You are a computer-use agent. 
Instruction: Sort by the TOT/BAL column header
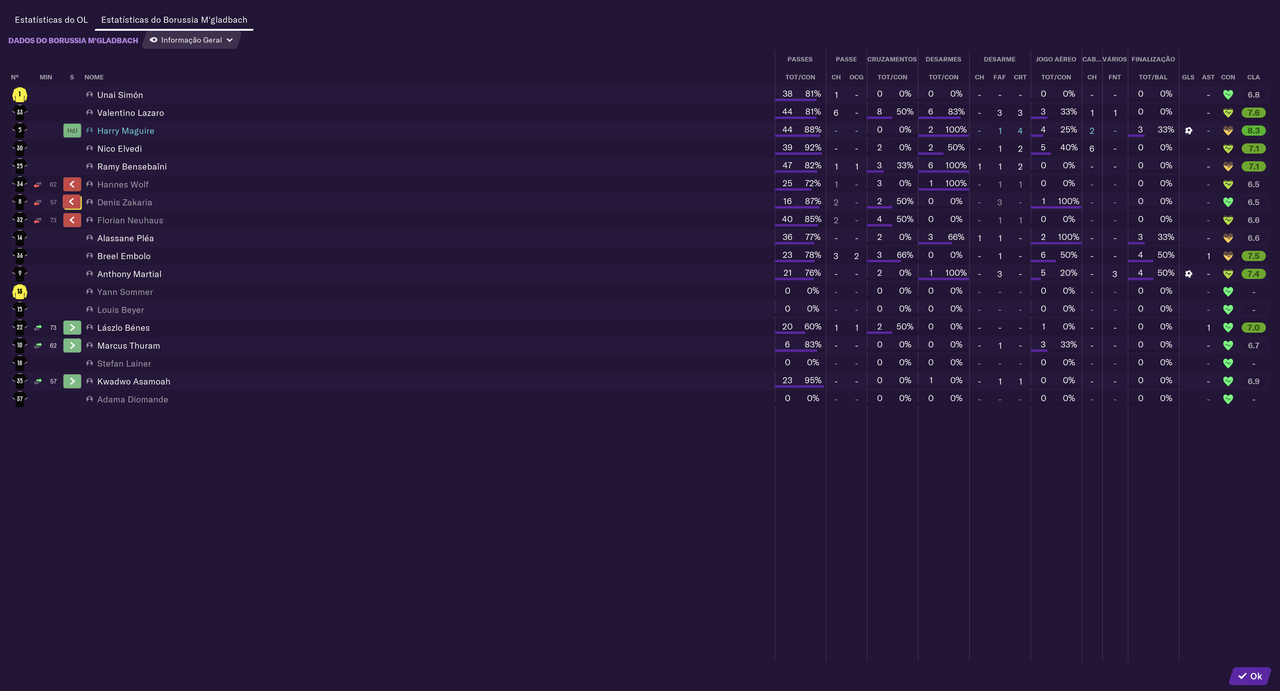point(1153,77)
